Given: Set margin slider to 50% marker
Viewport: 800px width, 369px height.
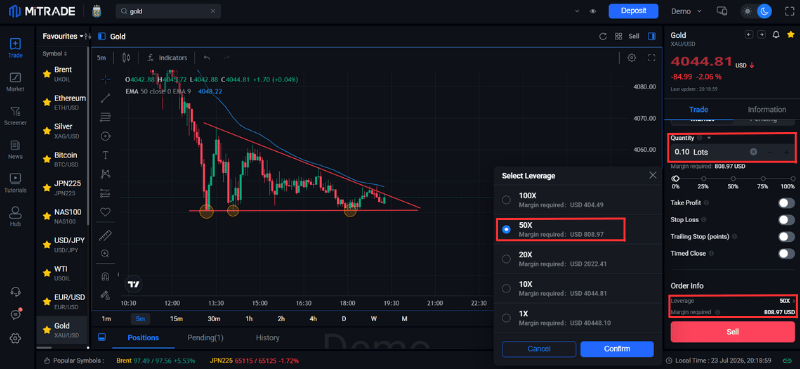Looking at the screenshot, I should [733, 179].
